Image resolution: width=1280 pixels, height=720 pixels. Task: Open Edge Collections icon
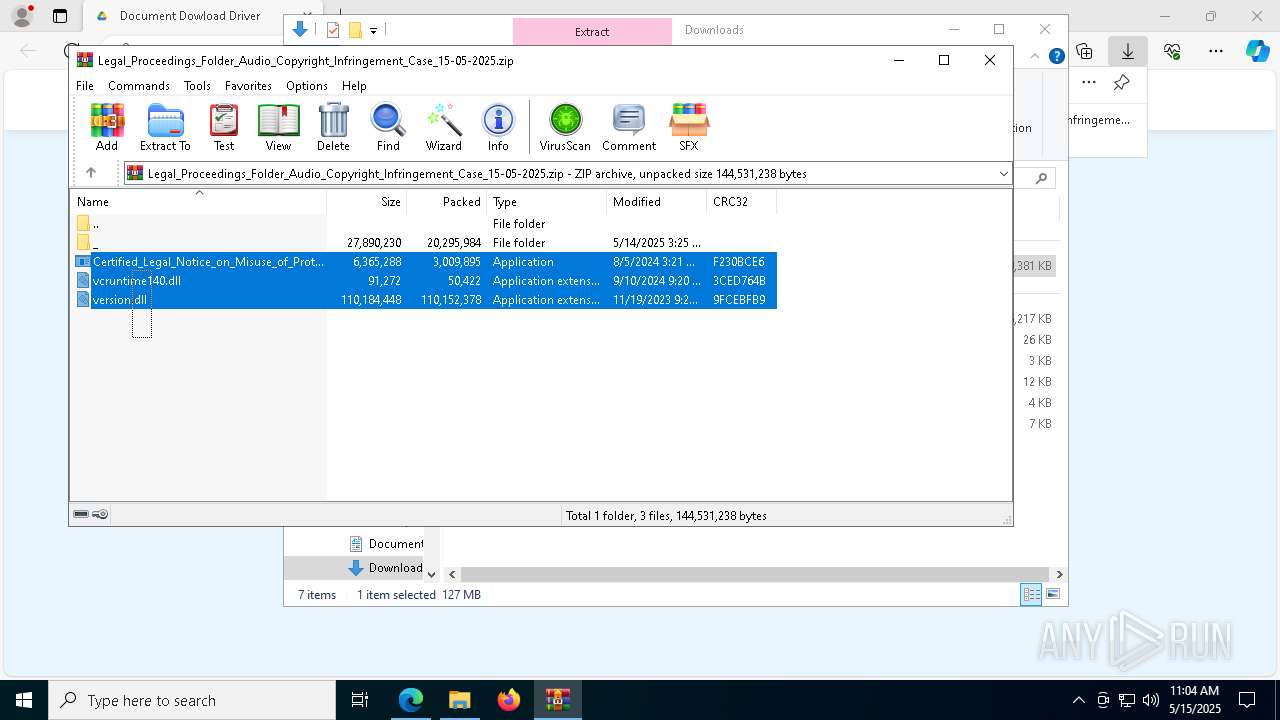coord(1084,51)
